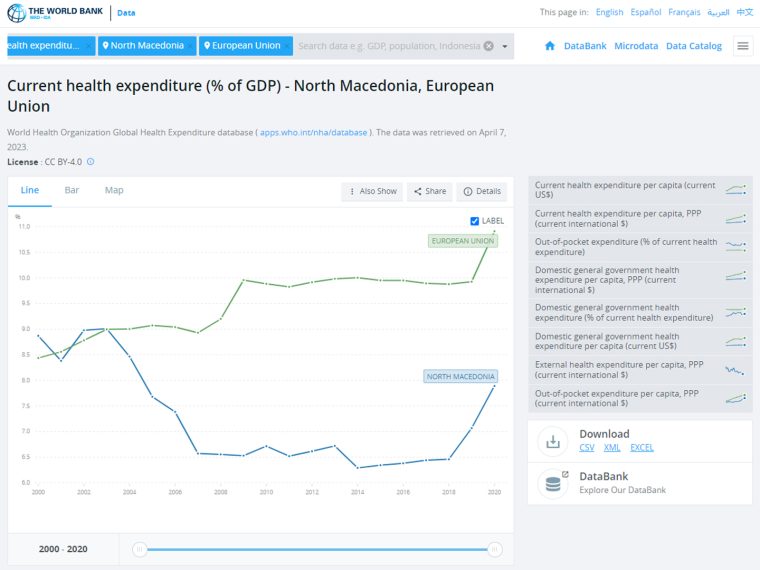The width and height of the screenshot is (760, 570).
Task: Click the license info circle icon
Action: (91, 162)
